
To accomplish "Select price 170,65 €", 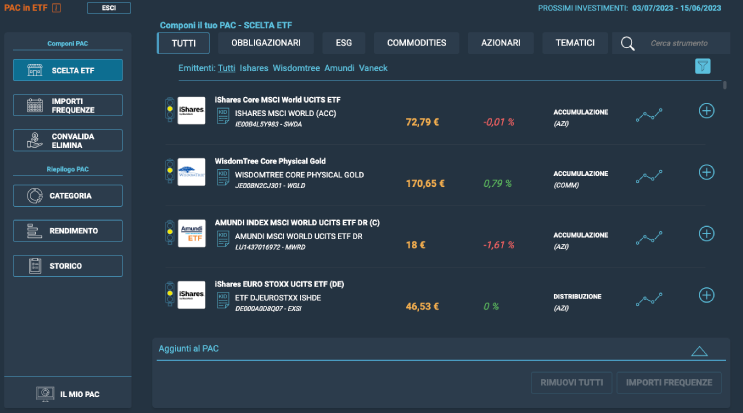I will (425, 184).
